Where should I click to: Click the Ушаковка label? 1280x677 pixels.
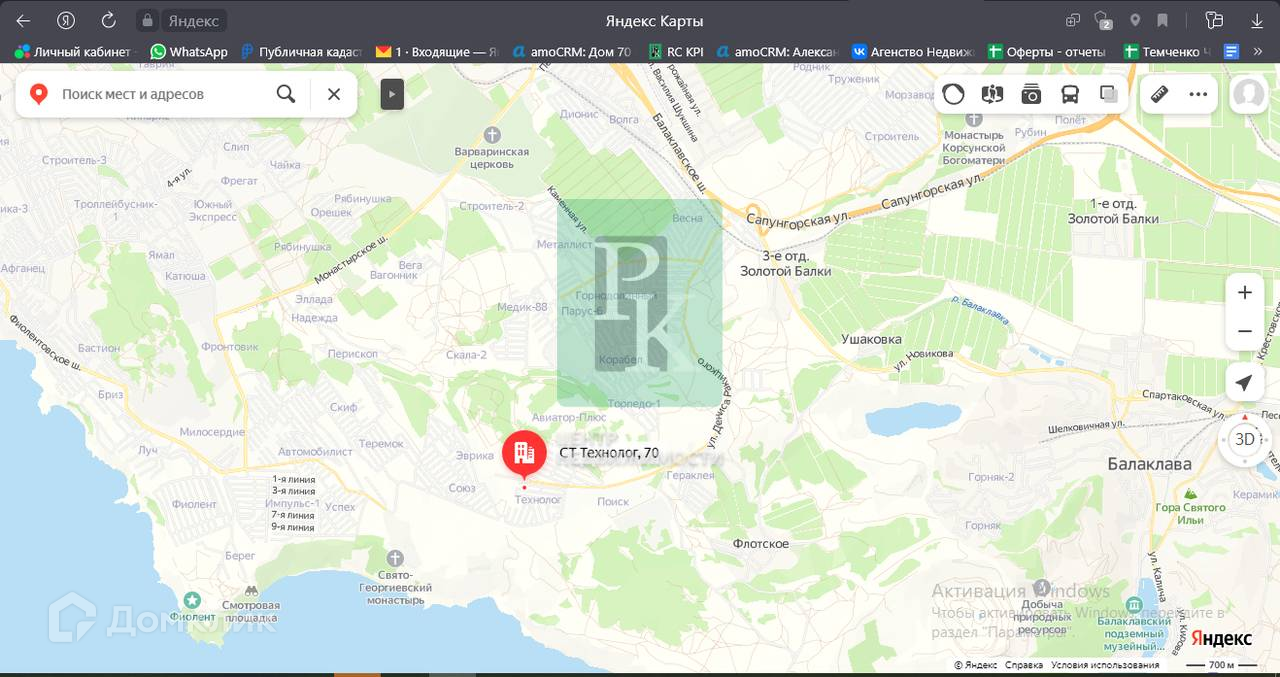pos(871,339)
